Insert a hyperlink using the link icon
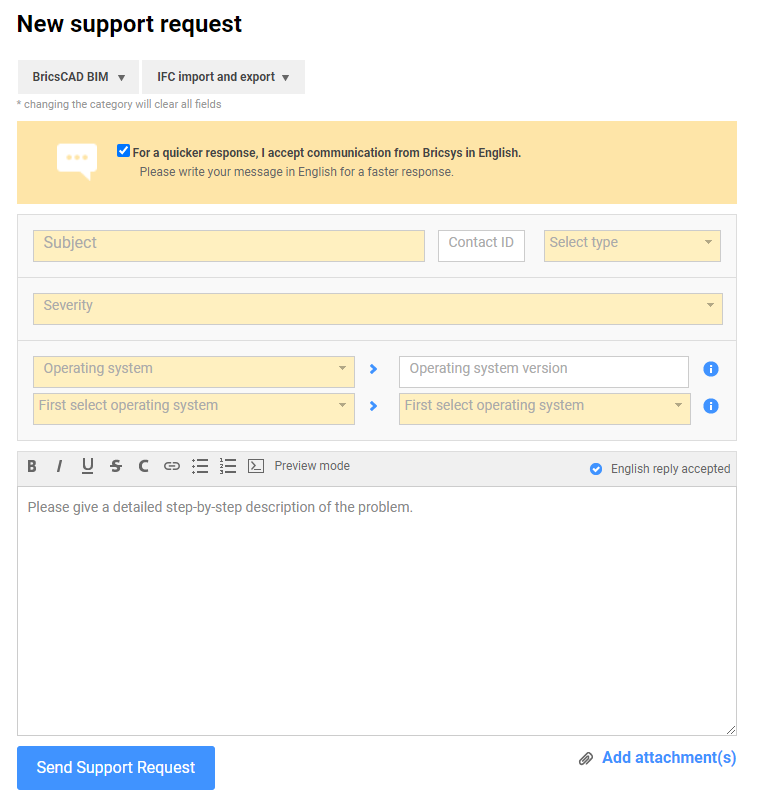 tap(171, 466)
